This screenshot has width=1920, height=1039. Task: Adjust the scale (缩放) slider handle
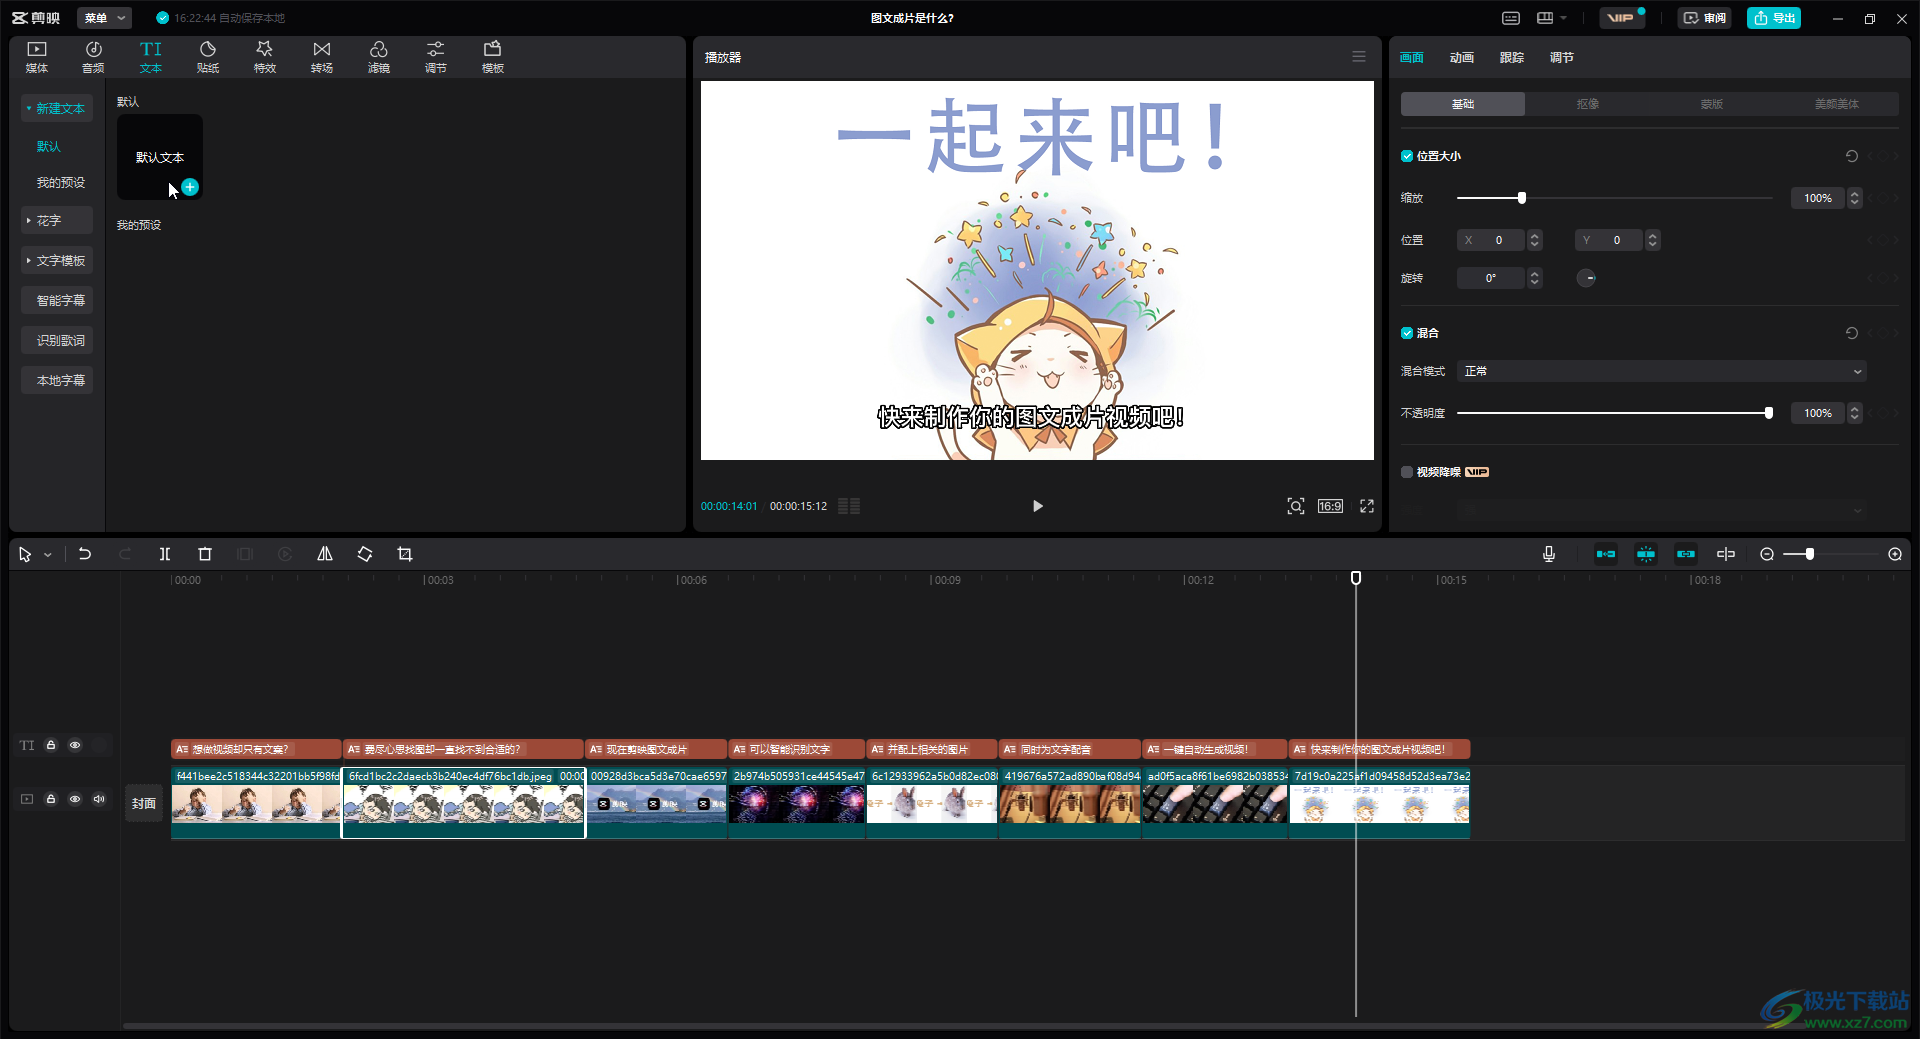coord(1522,198)
